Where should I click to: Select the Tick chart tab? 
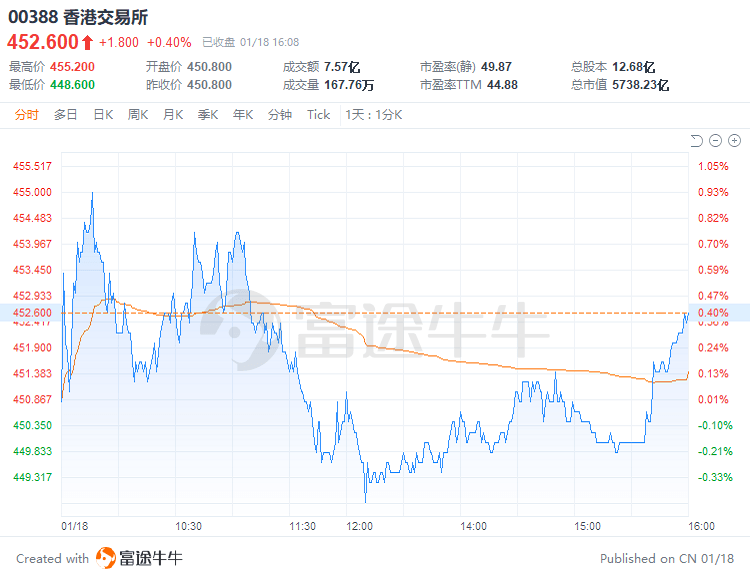pos(318,115)
